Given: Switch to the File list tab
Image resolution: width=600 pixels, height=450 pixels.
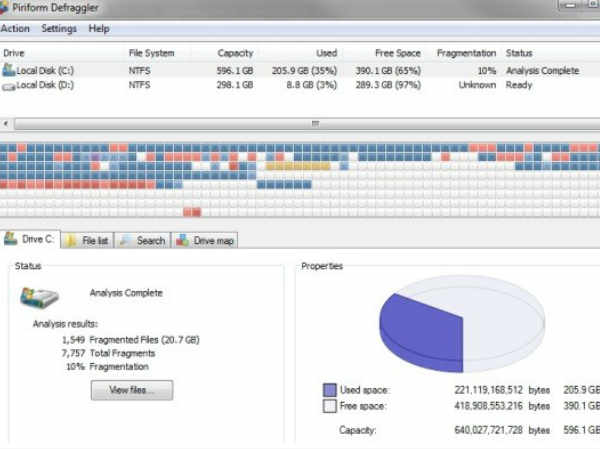Looking at the screenshot, I should pyautogui.click(x=87, y=241).
